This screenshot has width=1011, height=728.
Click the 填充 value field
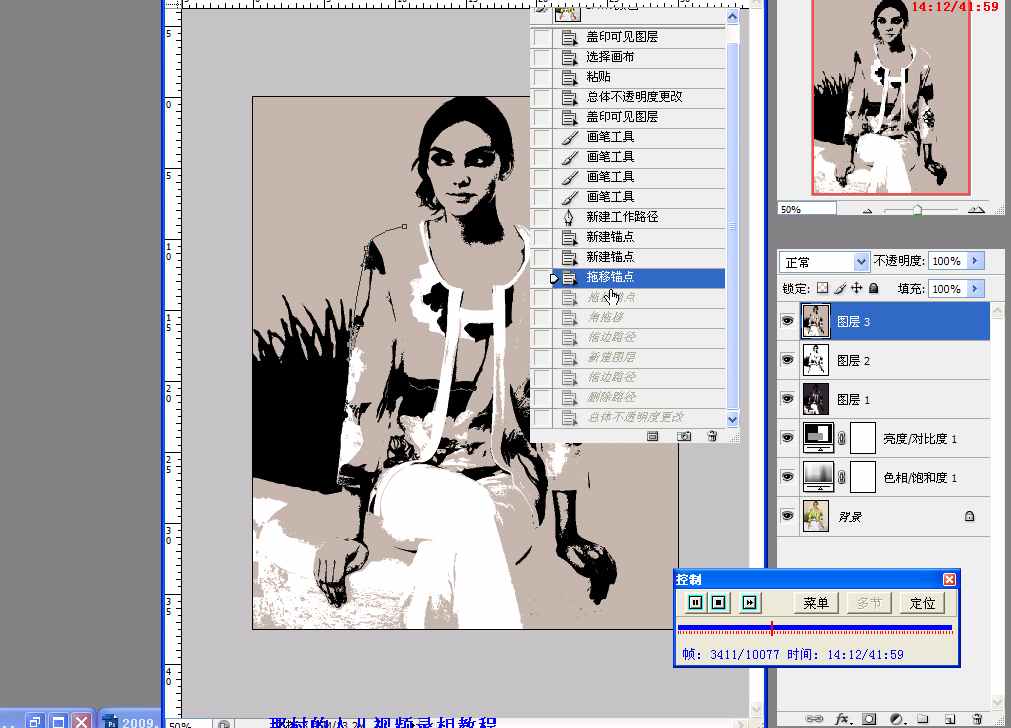947,289
